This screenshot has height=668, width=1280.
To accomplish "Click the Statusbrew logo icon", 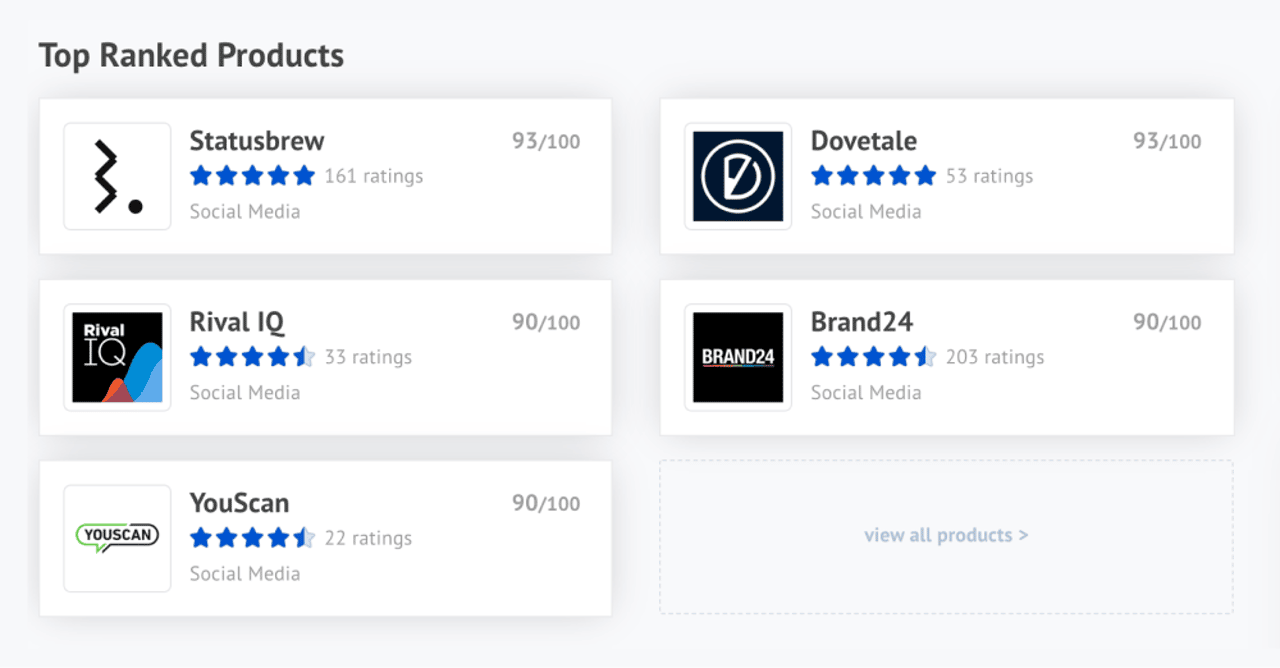I will point(117,176).
